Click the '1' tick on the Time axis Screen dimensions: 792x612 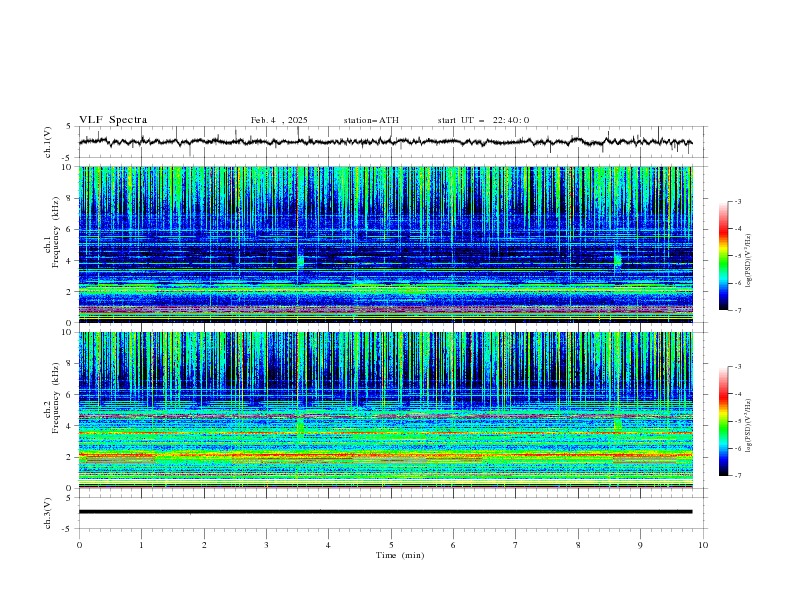pyautogui.click(x=141, y=545)
